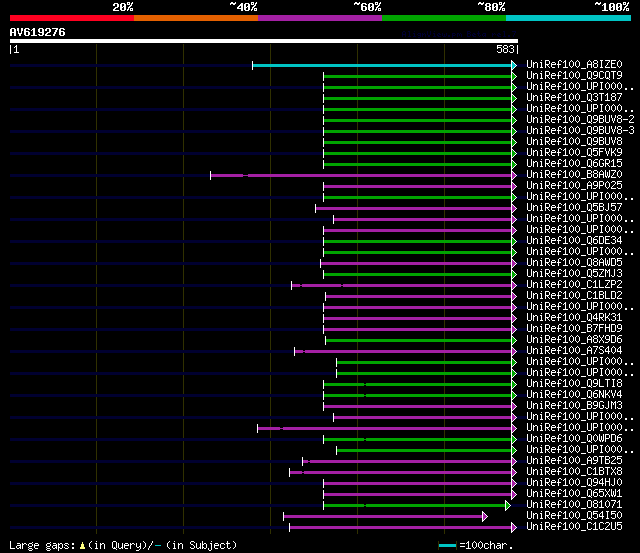The width and height of the screenshot is (640, 553).
Task: Click the purple ~60% identity legend bar
Action: coord(320,18)
